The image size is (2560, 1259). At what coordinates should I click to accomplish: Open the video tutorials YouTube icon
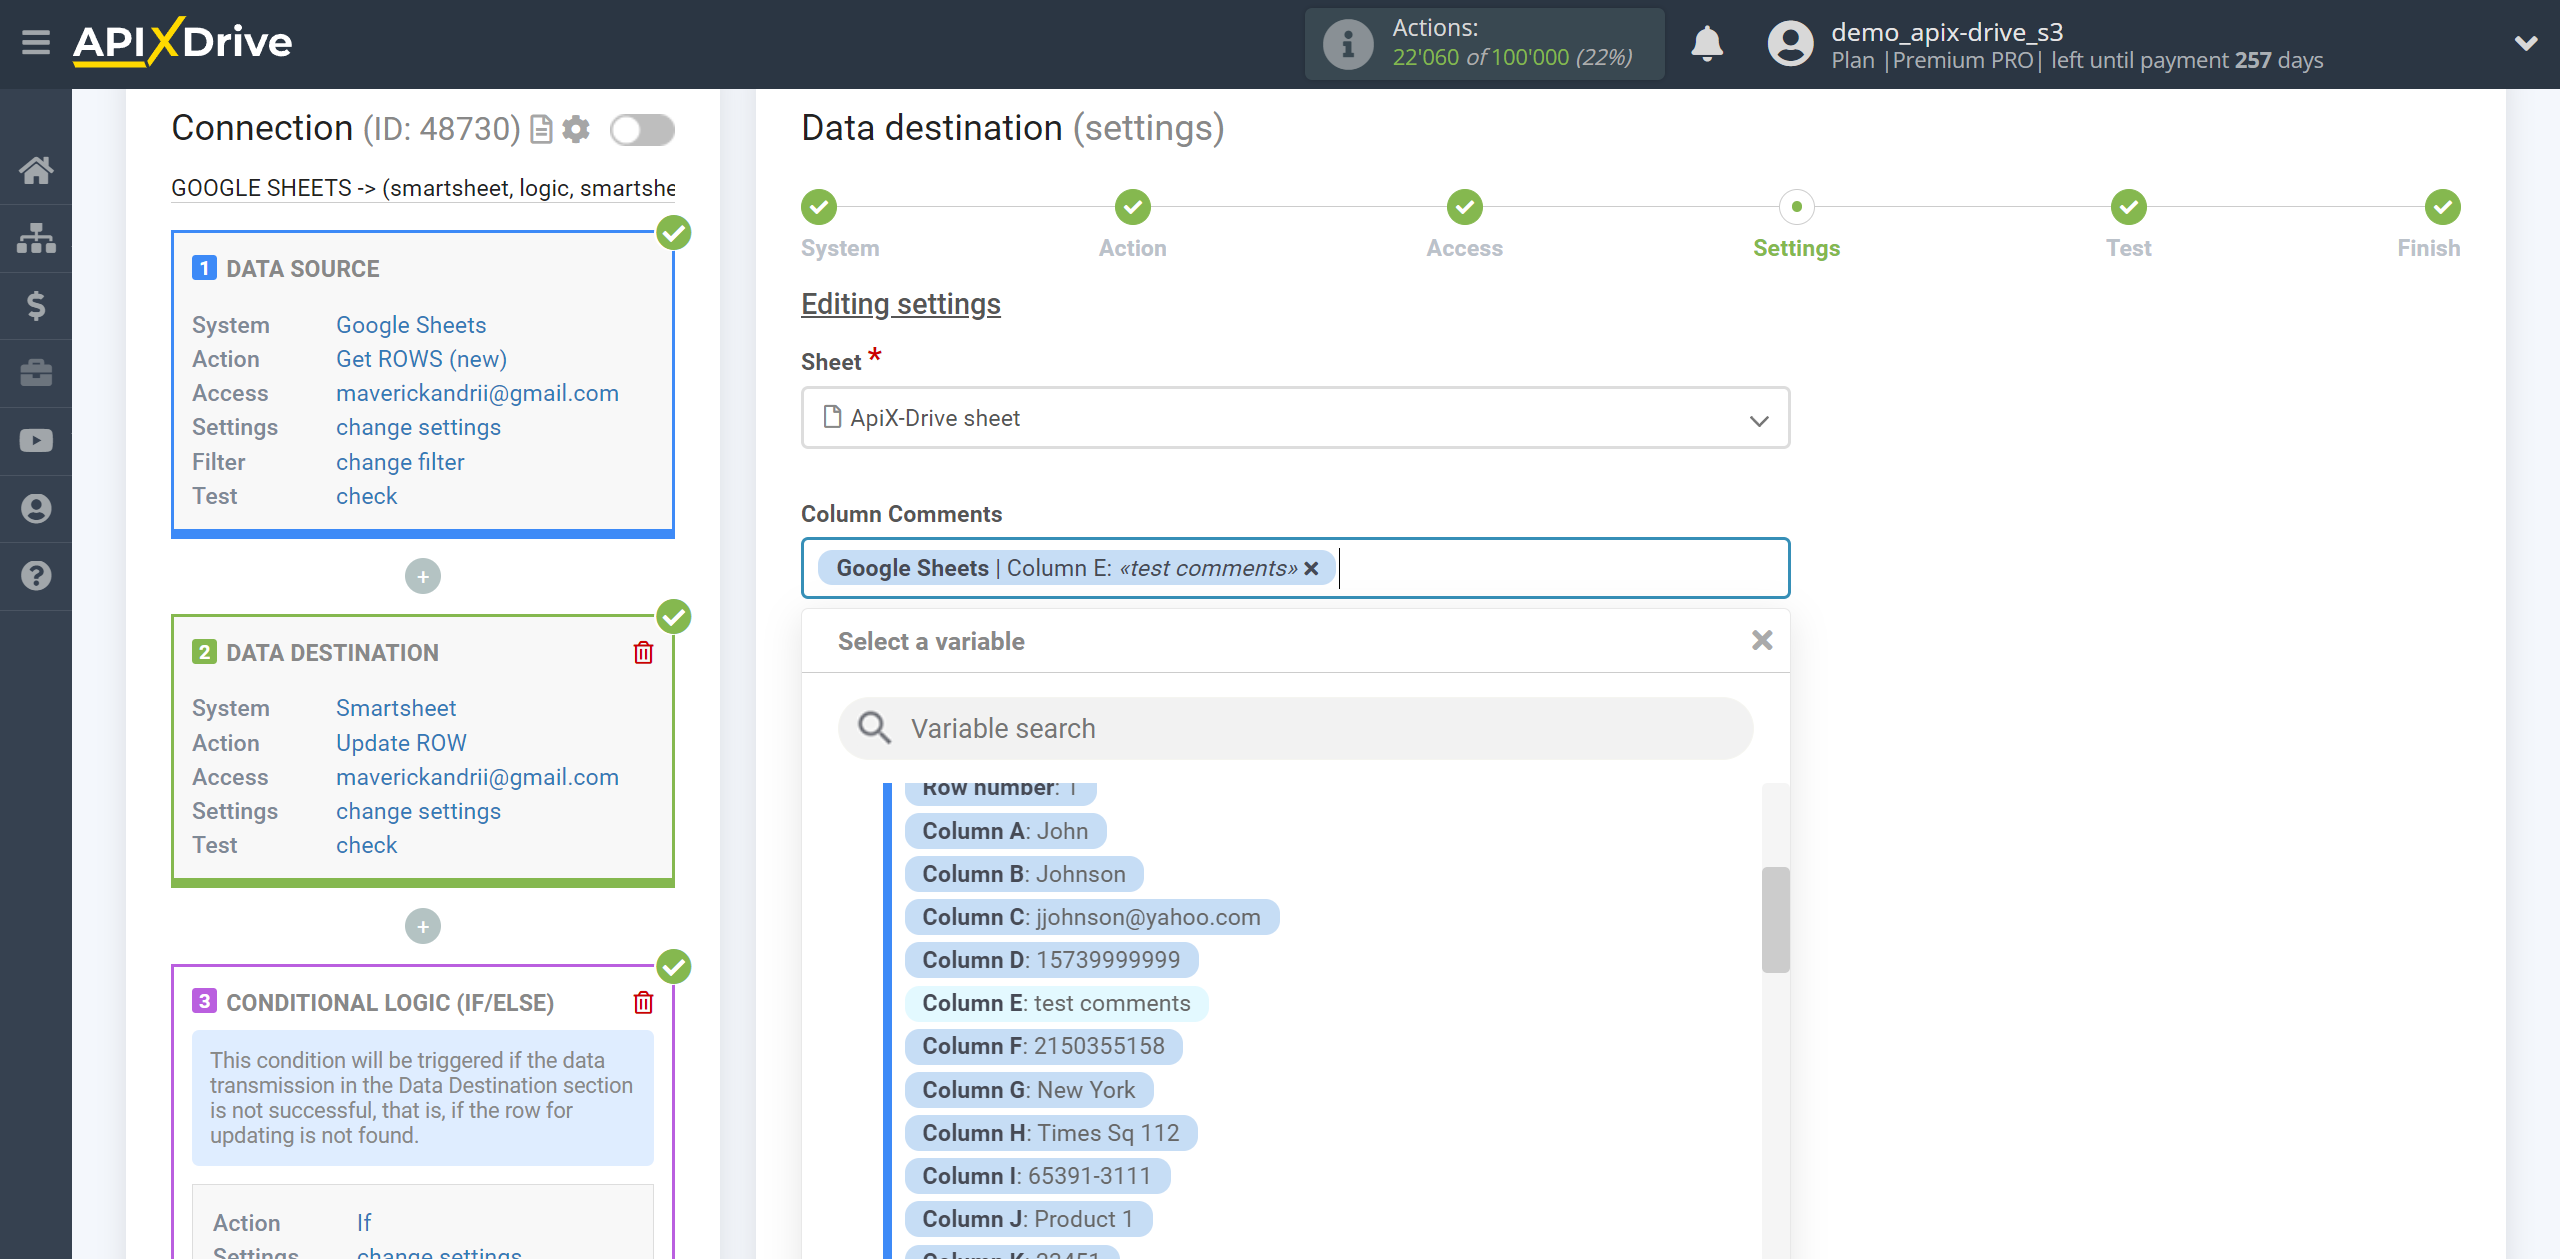coord(36,441)
